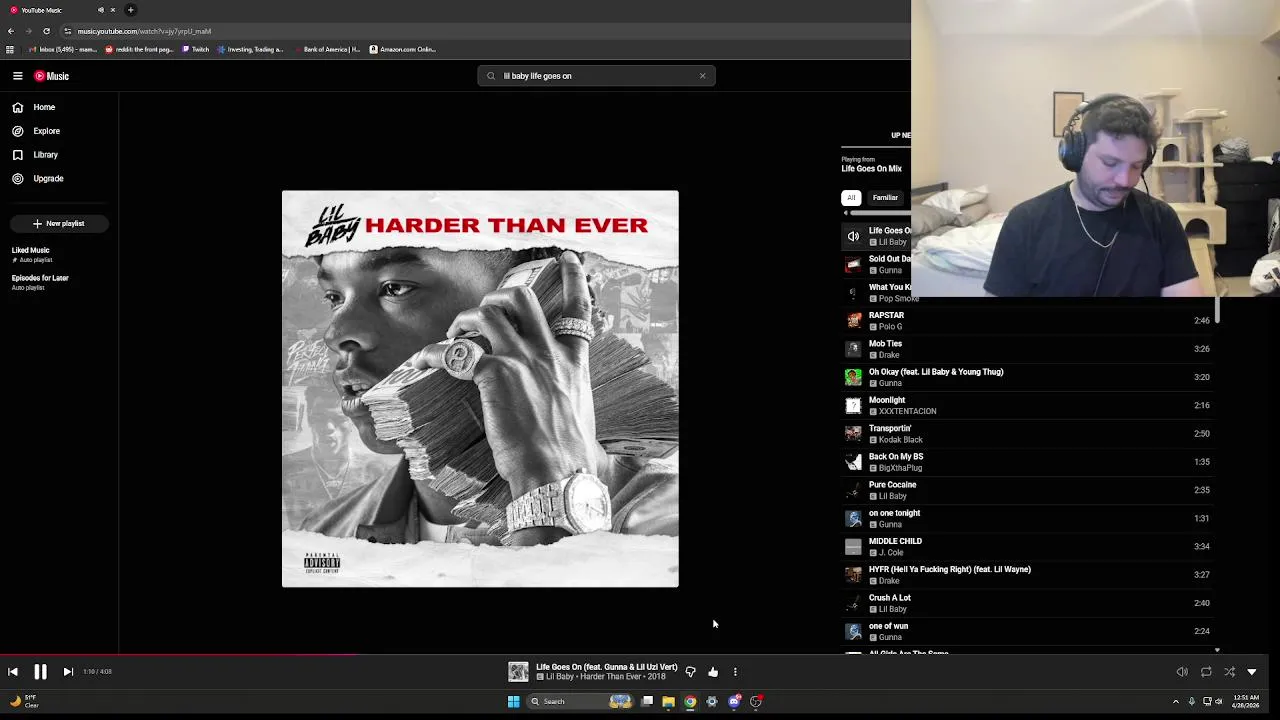This screenshot has width=1280, height=720.
Task: Open the Explore section
Action: pyautogui.click(x=36, y=131)
